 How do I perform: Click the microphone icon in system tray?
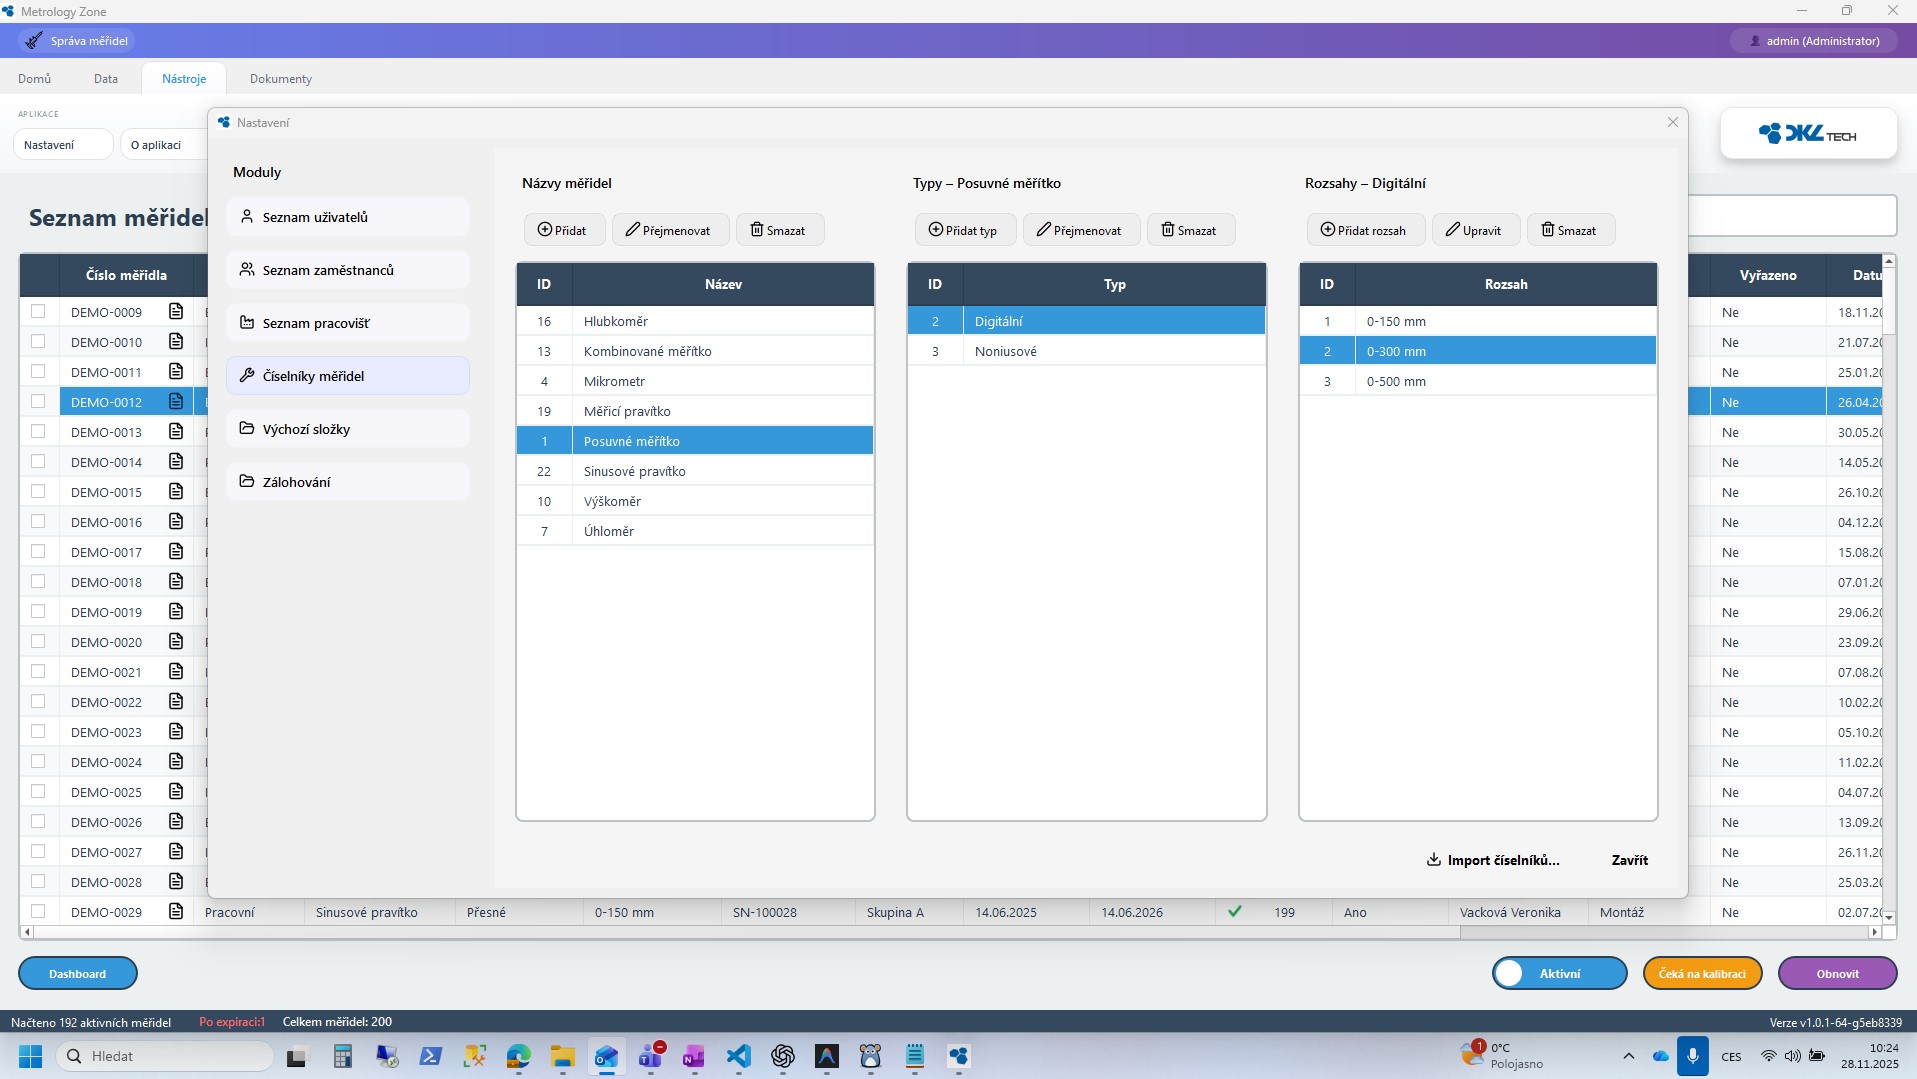[1693, 1056]
